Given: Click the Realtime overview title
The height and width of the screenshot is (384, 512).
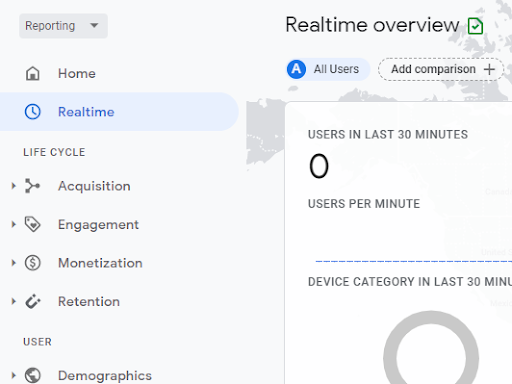Looking at the screenshot, I should click(372, 25).
